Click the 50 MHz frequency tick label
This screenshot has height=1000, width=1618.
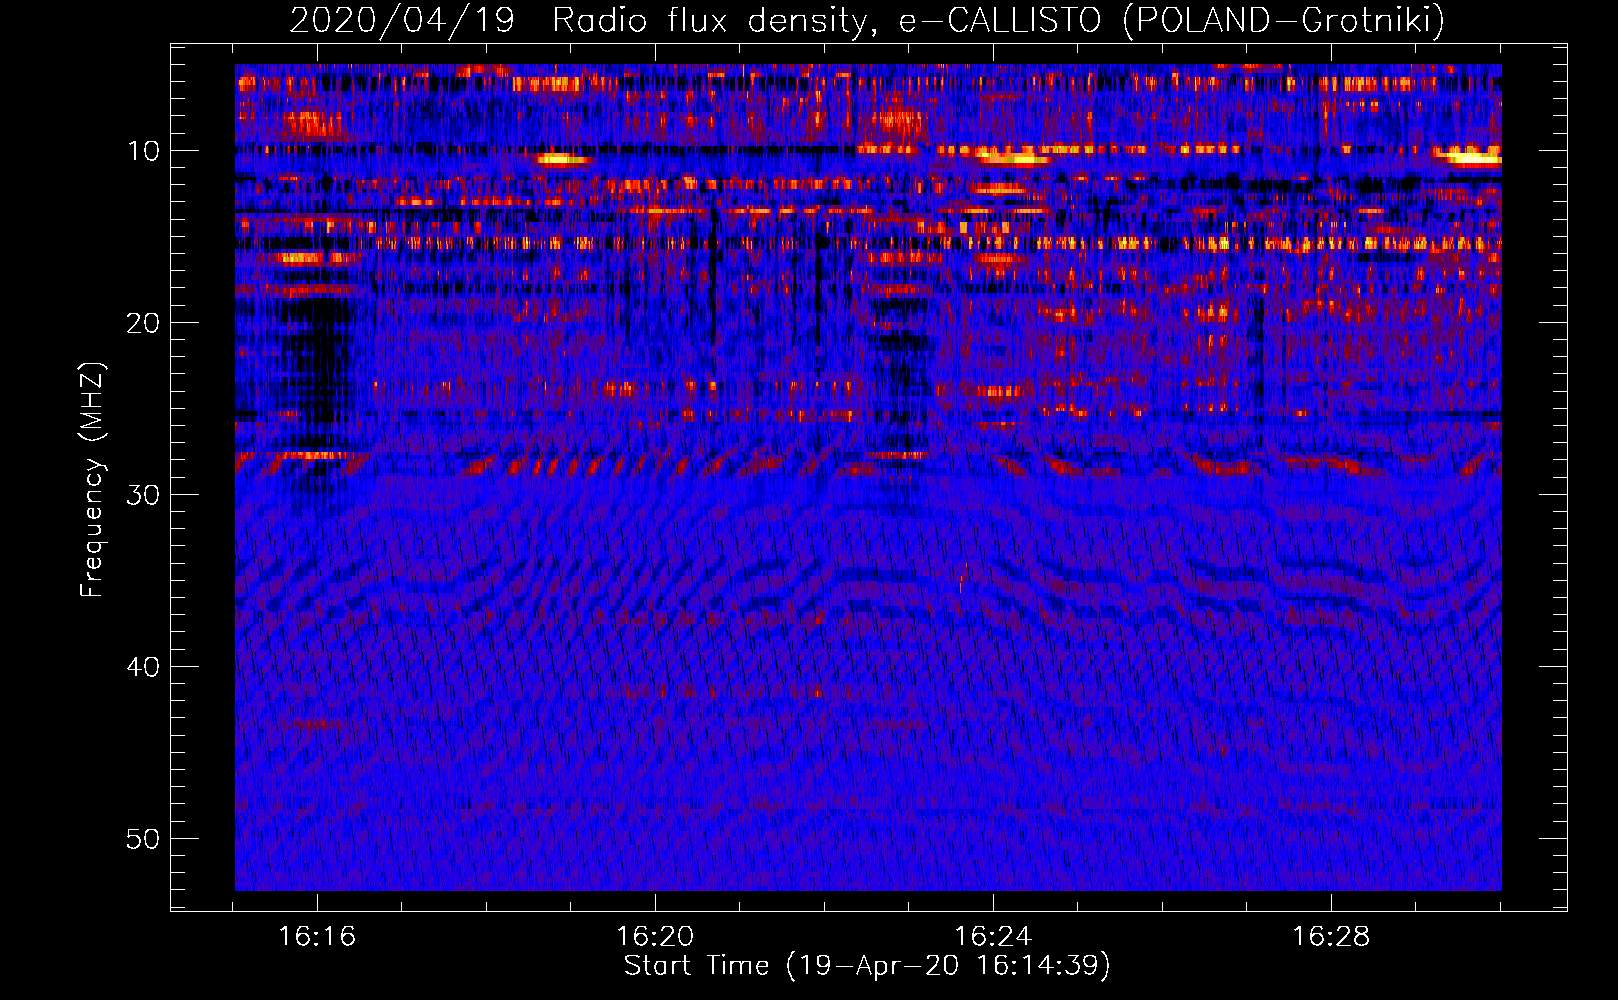pyautogui.click(x=144, y=839)
